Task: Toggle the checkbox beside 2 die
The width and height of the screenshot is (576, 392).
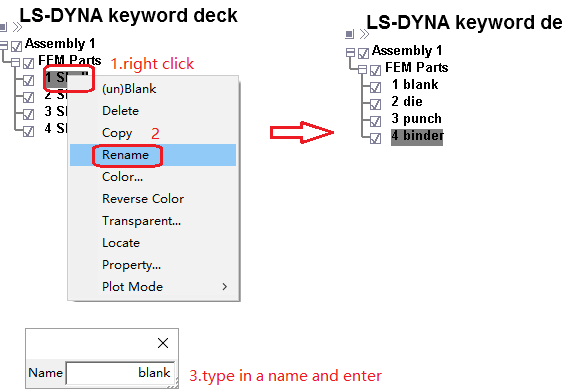Action: click(x=375, y=104)
